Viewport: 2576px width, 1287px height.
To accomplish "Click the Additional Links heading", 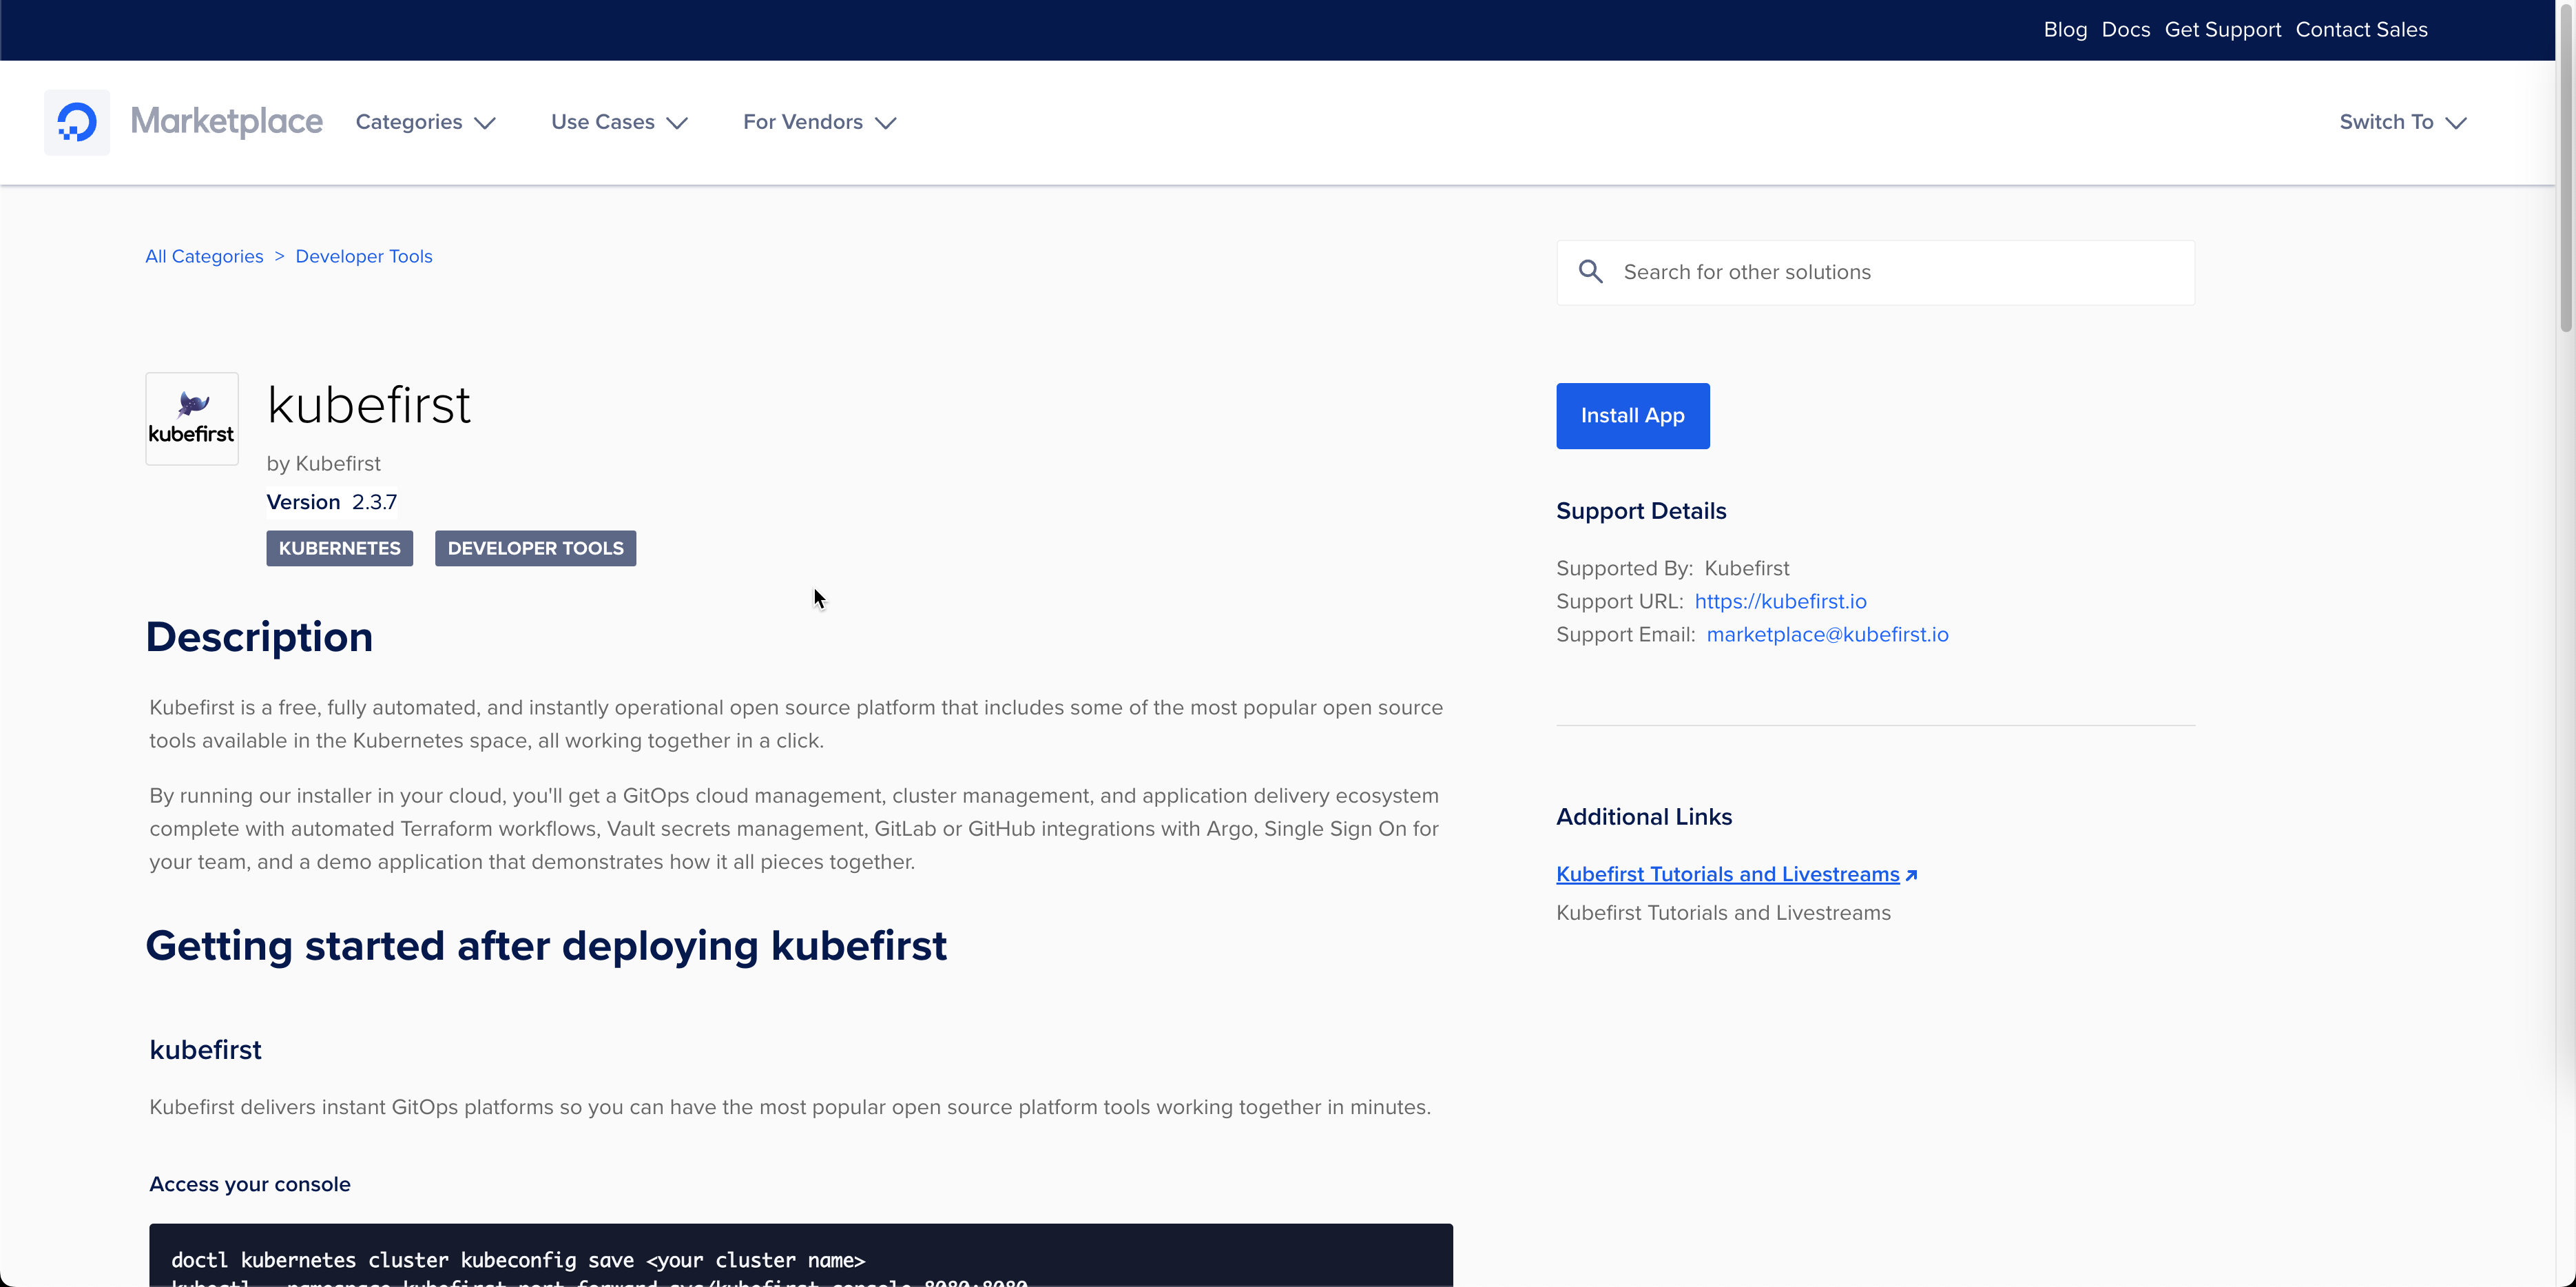I will point(1644,817).
